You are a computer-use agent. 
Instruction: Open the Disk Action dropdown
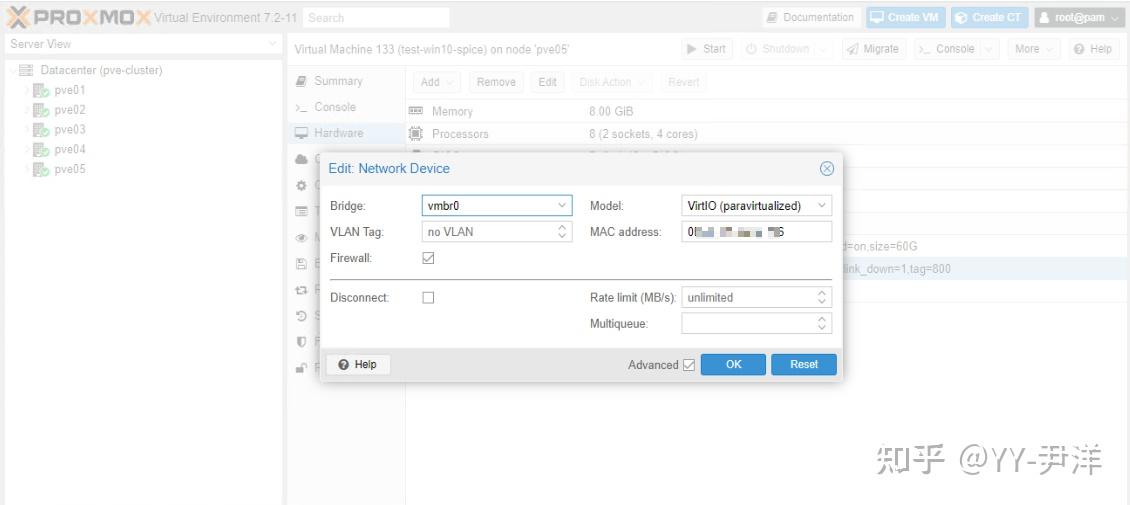(613, 82)
